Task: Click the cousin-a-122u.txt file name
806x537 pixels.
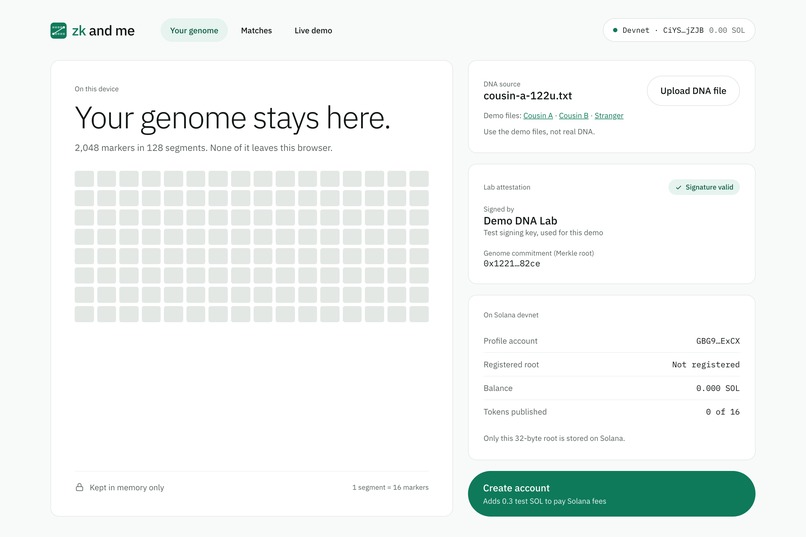Action: [527, 96]
